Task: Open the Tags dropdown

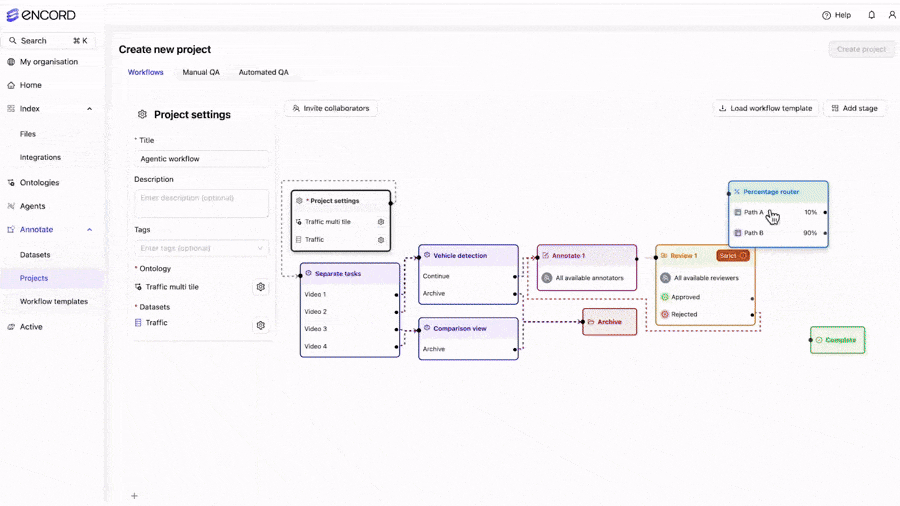Action: pyautogui.click(x=201, y=248)
